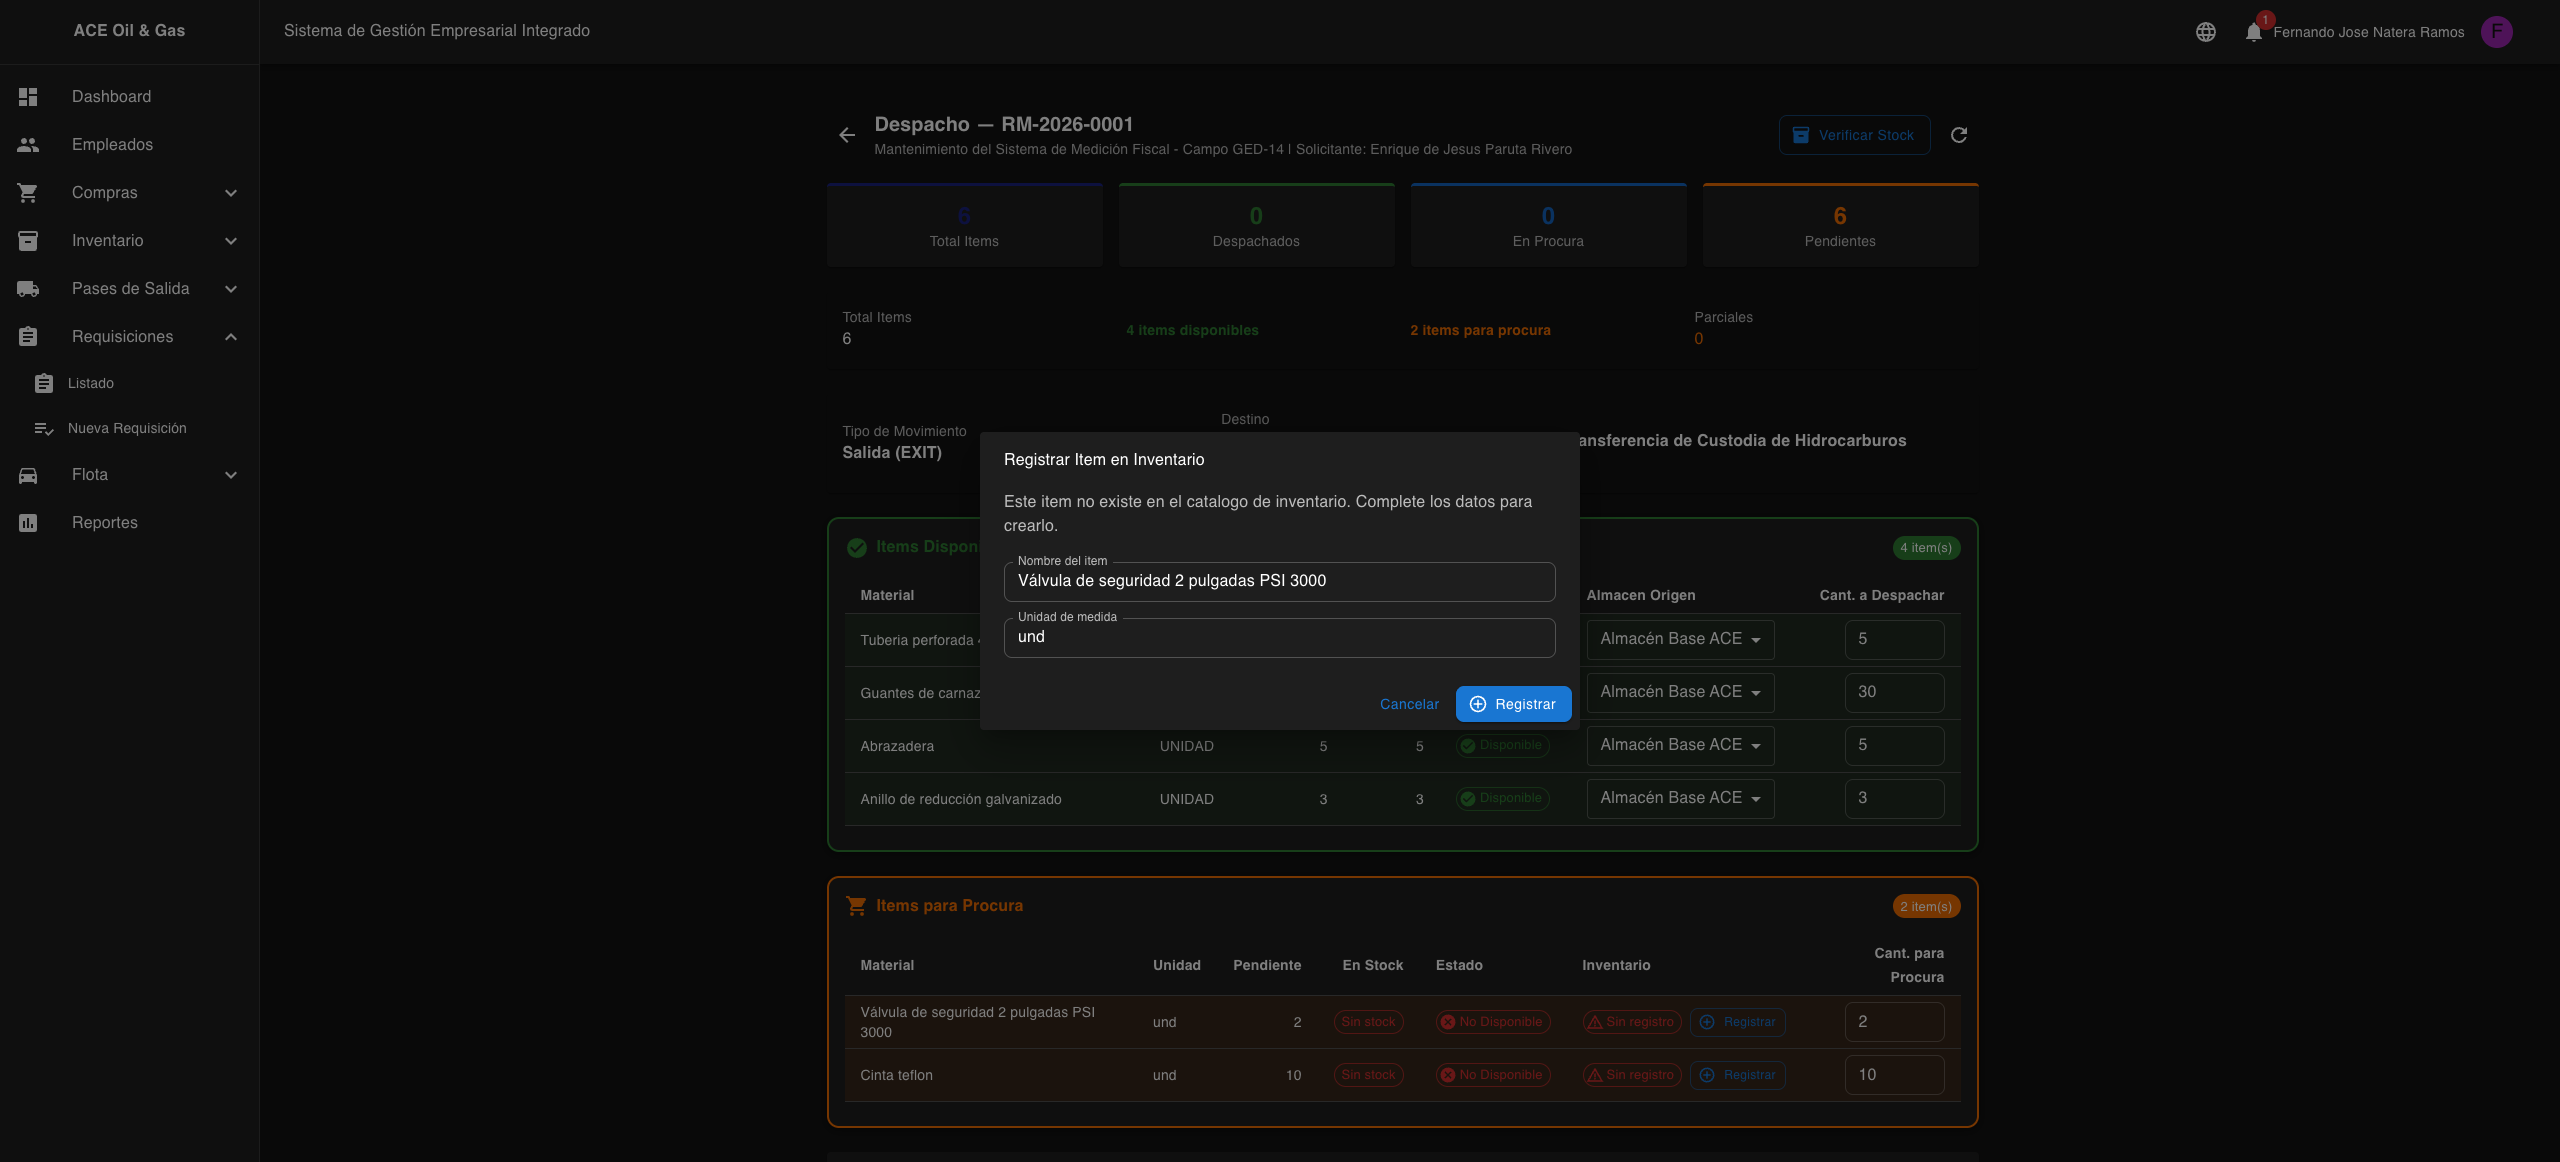Click the Reportes chart icon
2560x1162 pixels.
pos(28,523)
